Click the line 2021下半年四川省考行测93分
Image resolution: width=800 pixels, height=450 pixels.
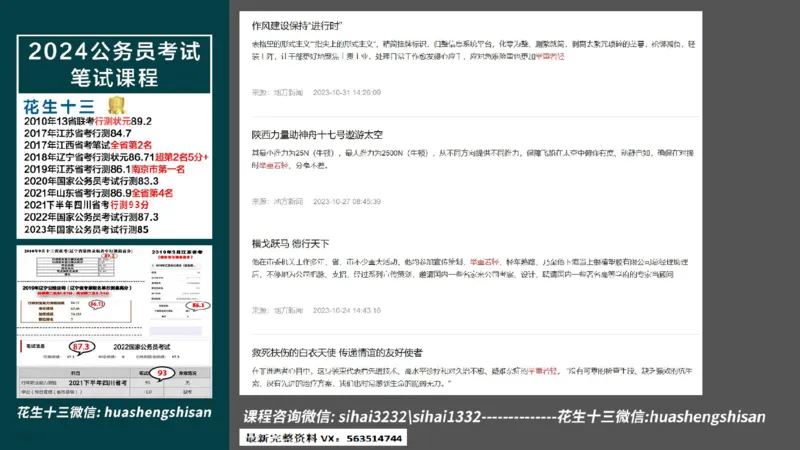(86, 205)
